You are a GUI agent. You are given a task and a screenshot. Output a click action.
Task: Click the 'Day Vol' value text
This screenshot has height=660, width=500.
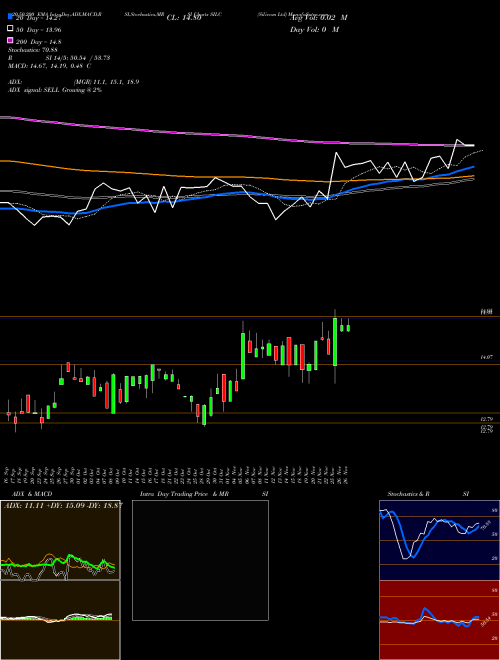coord(314,29)
